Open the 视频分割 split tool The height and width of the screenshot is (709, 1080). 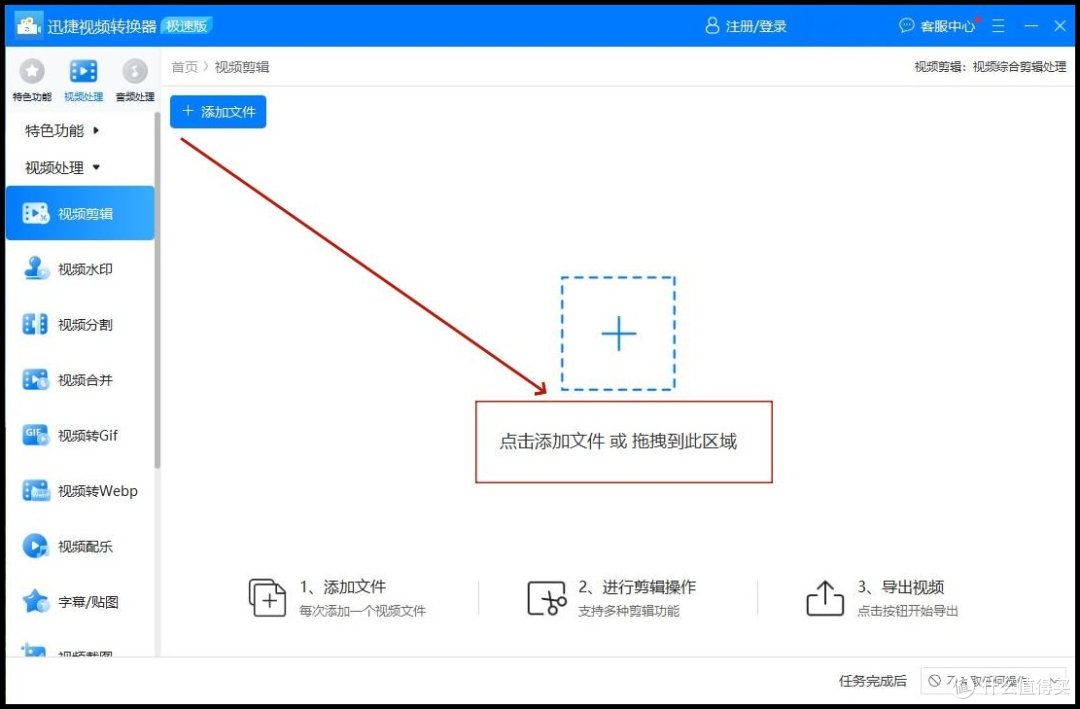[80, 325]
